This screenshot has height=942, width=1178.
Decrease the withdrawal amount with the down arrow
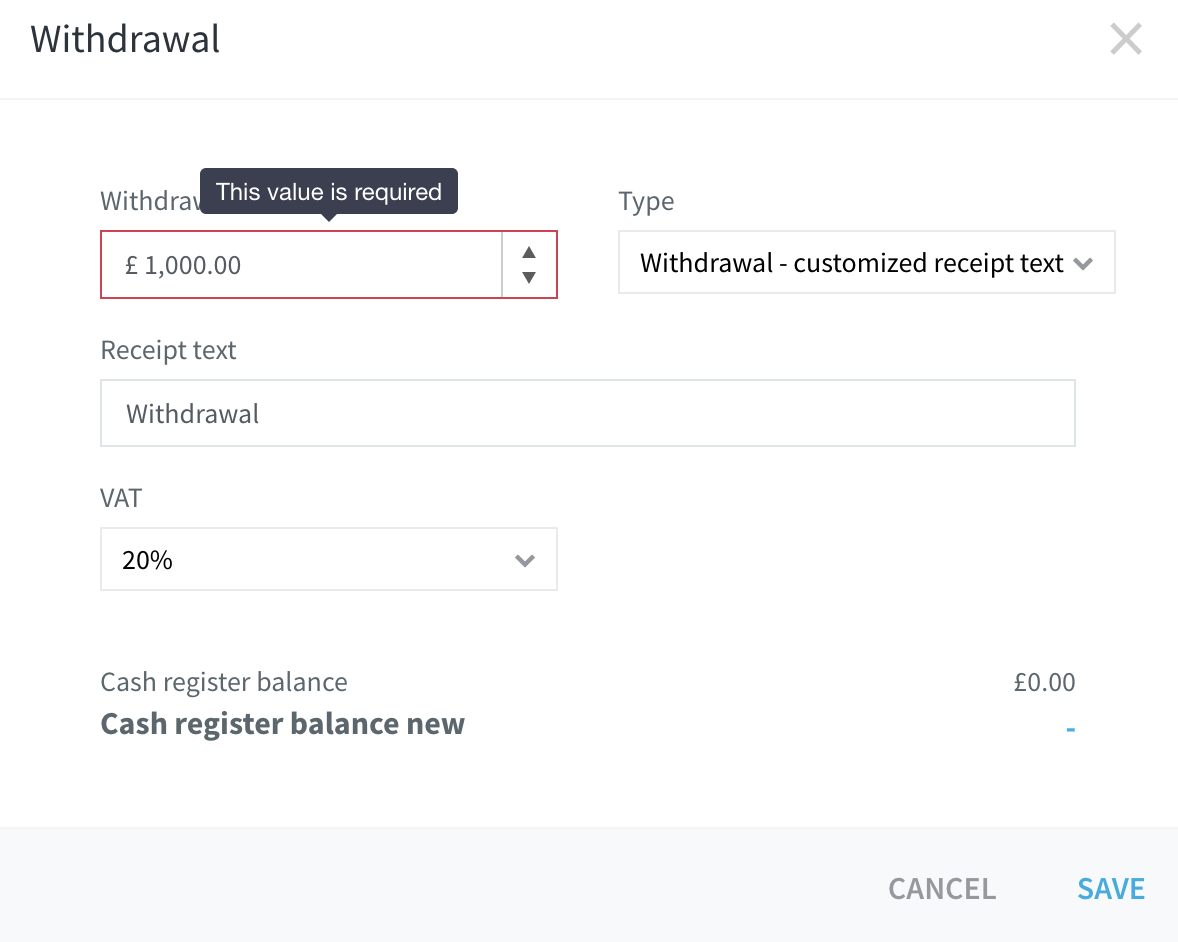point(529,277)
